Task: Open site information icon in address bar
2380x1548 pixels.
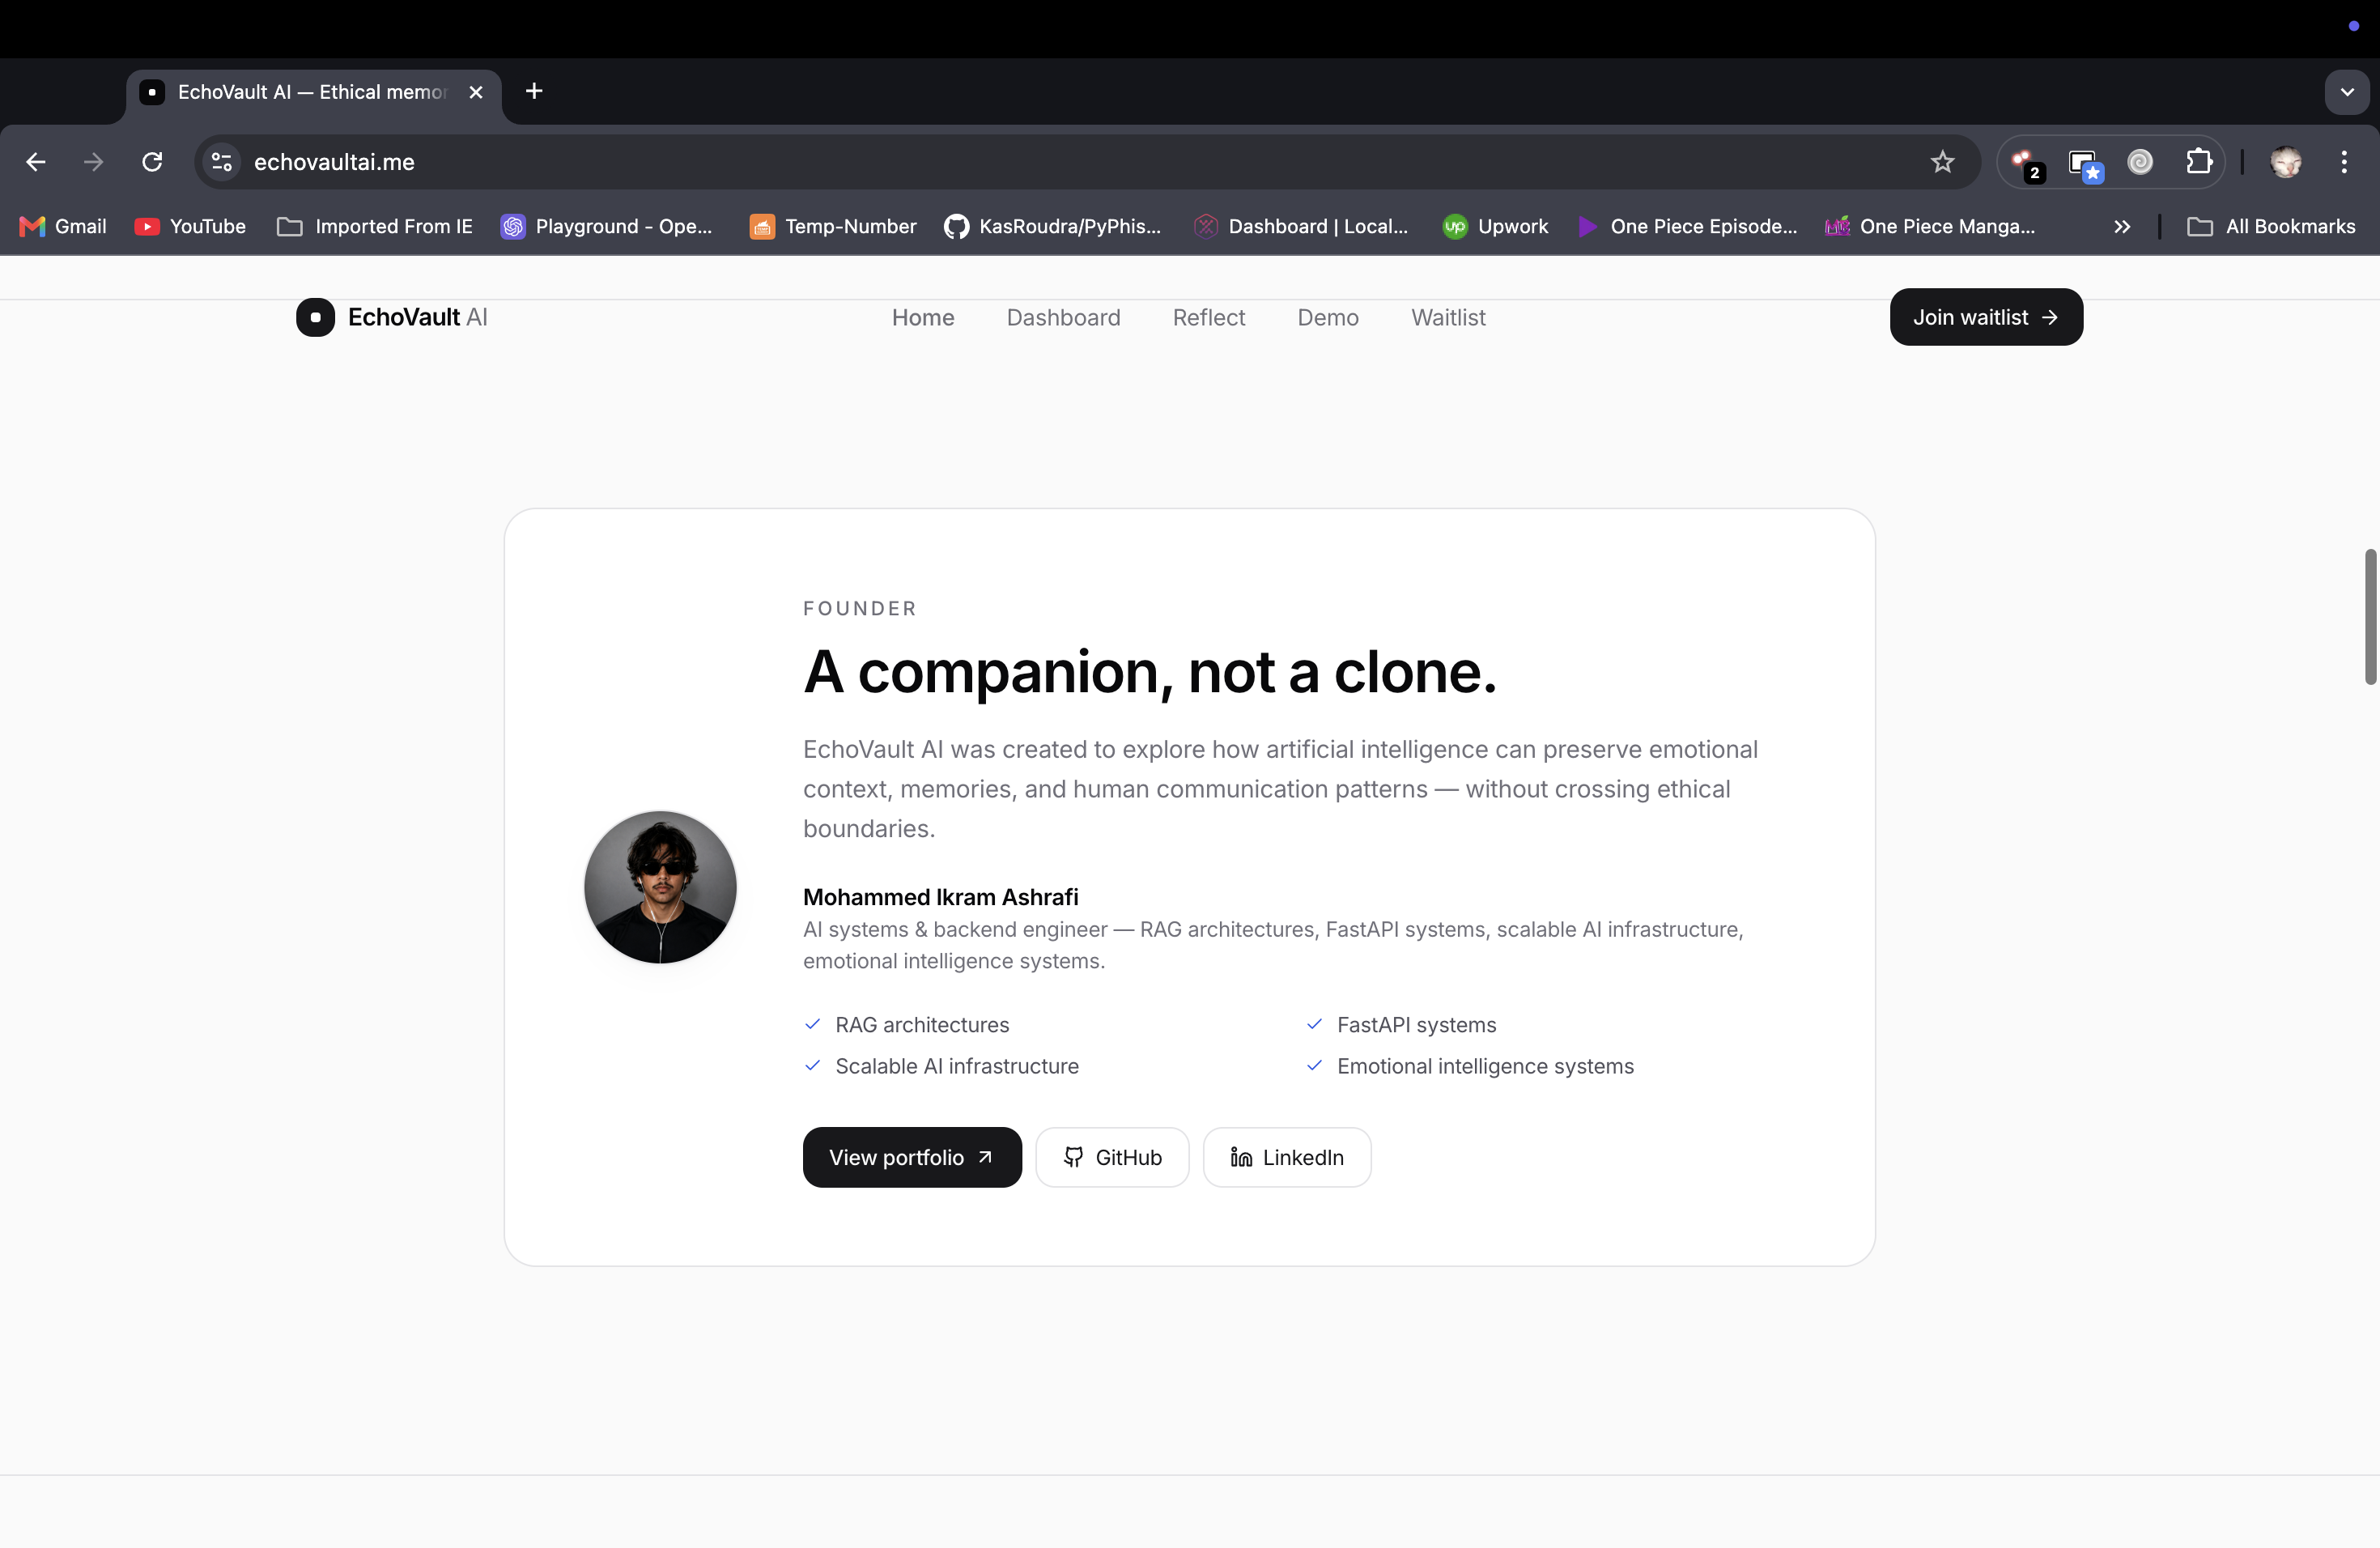Action: pyautogui.click(x=222, y=162)
